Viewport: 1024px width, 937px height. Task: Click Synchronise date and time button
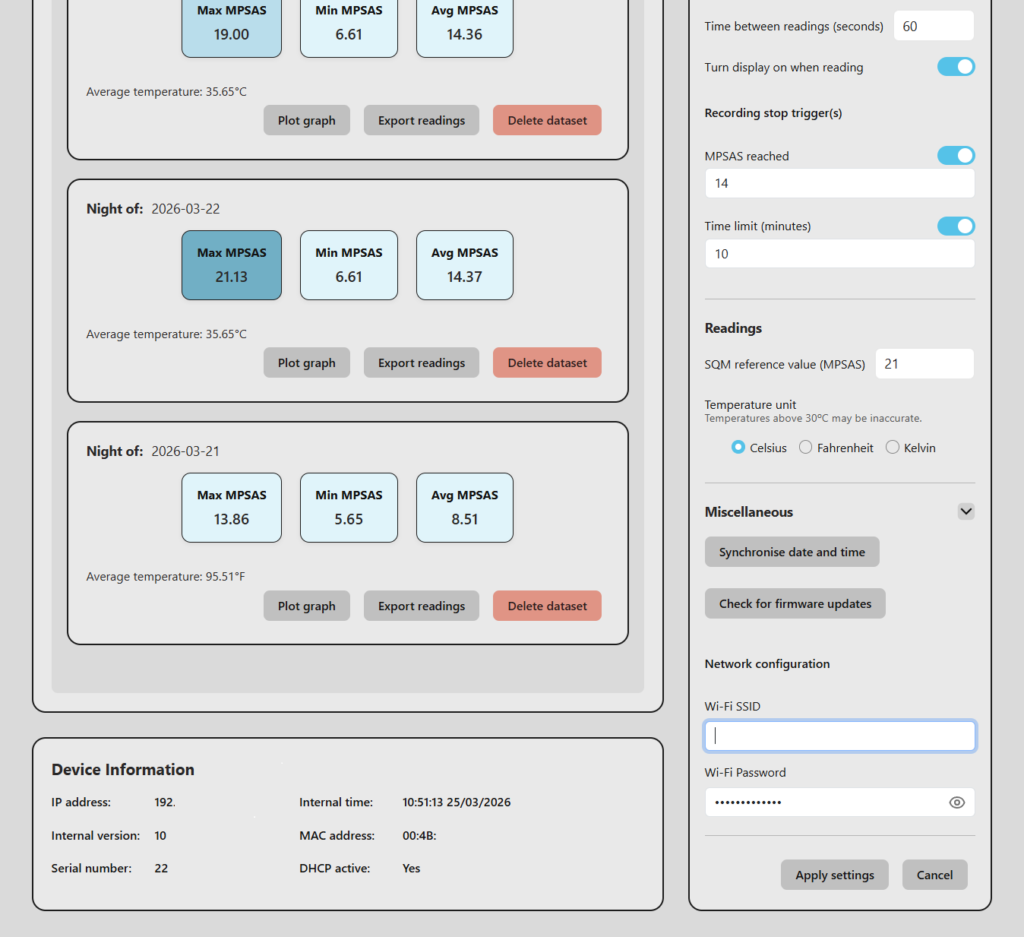point(792,552)
